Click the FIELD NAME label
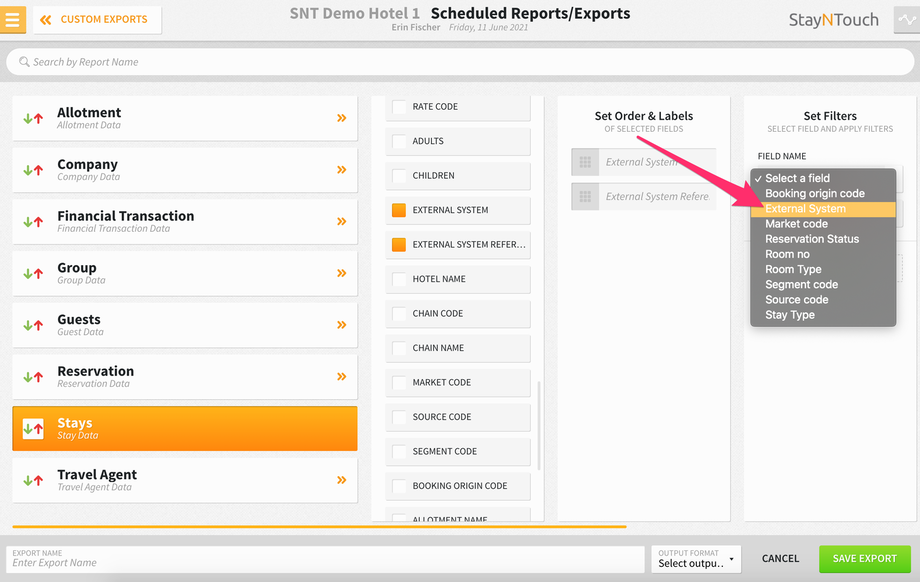This screenshot has height=582, width=920. tap(782, 156)
